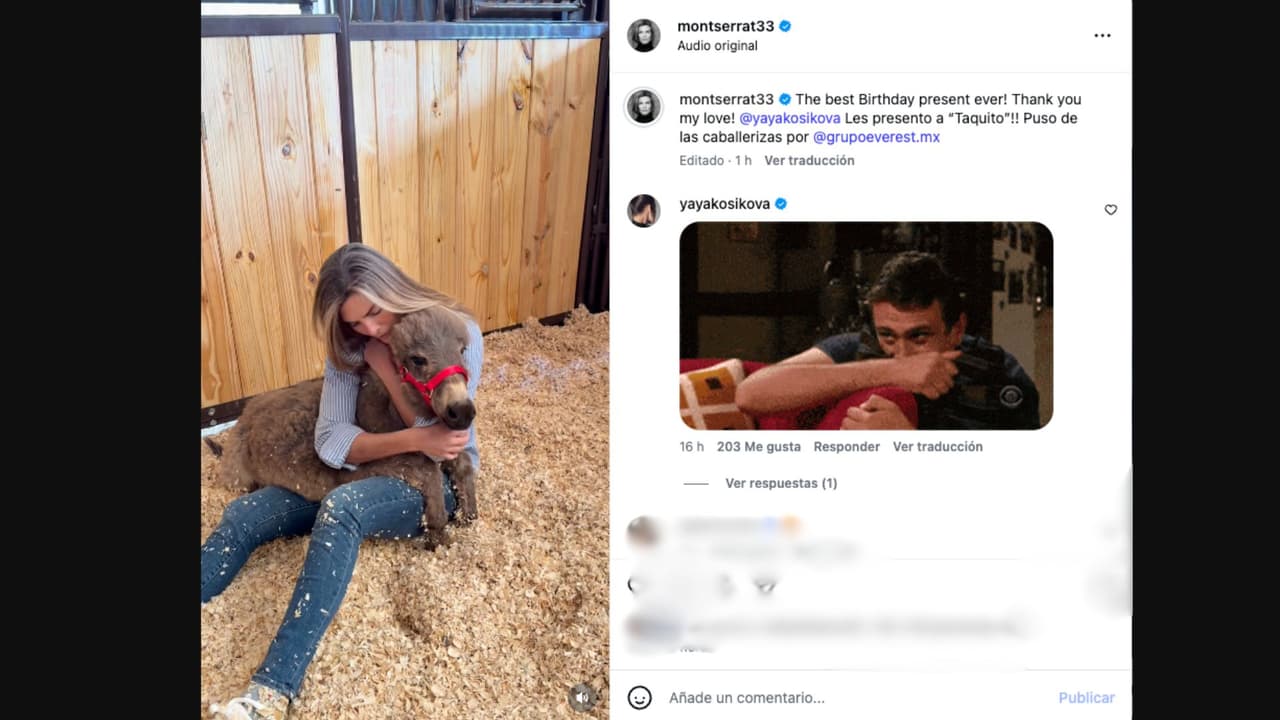The height and width of the screenshot is (720, 1280).
Task: Click montserrat33's profile picture in header
Action: pyautogui.click(x=644, y=35)
